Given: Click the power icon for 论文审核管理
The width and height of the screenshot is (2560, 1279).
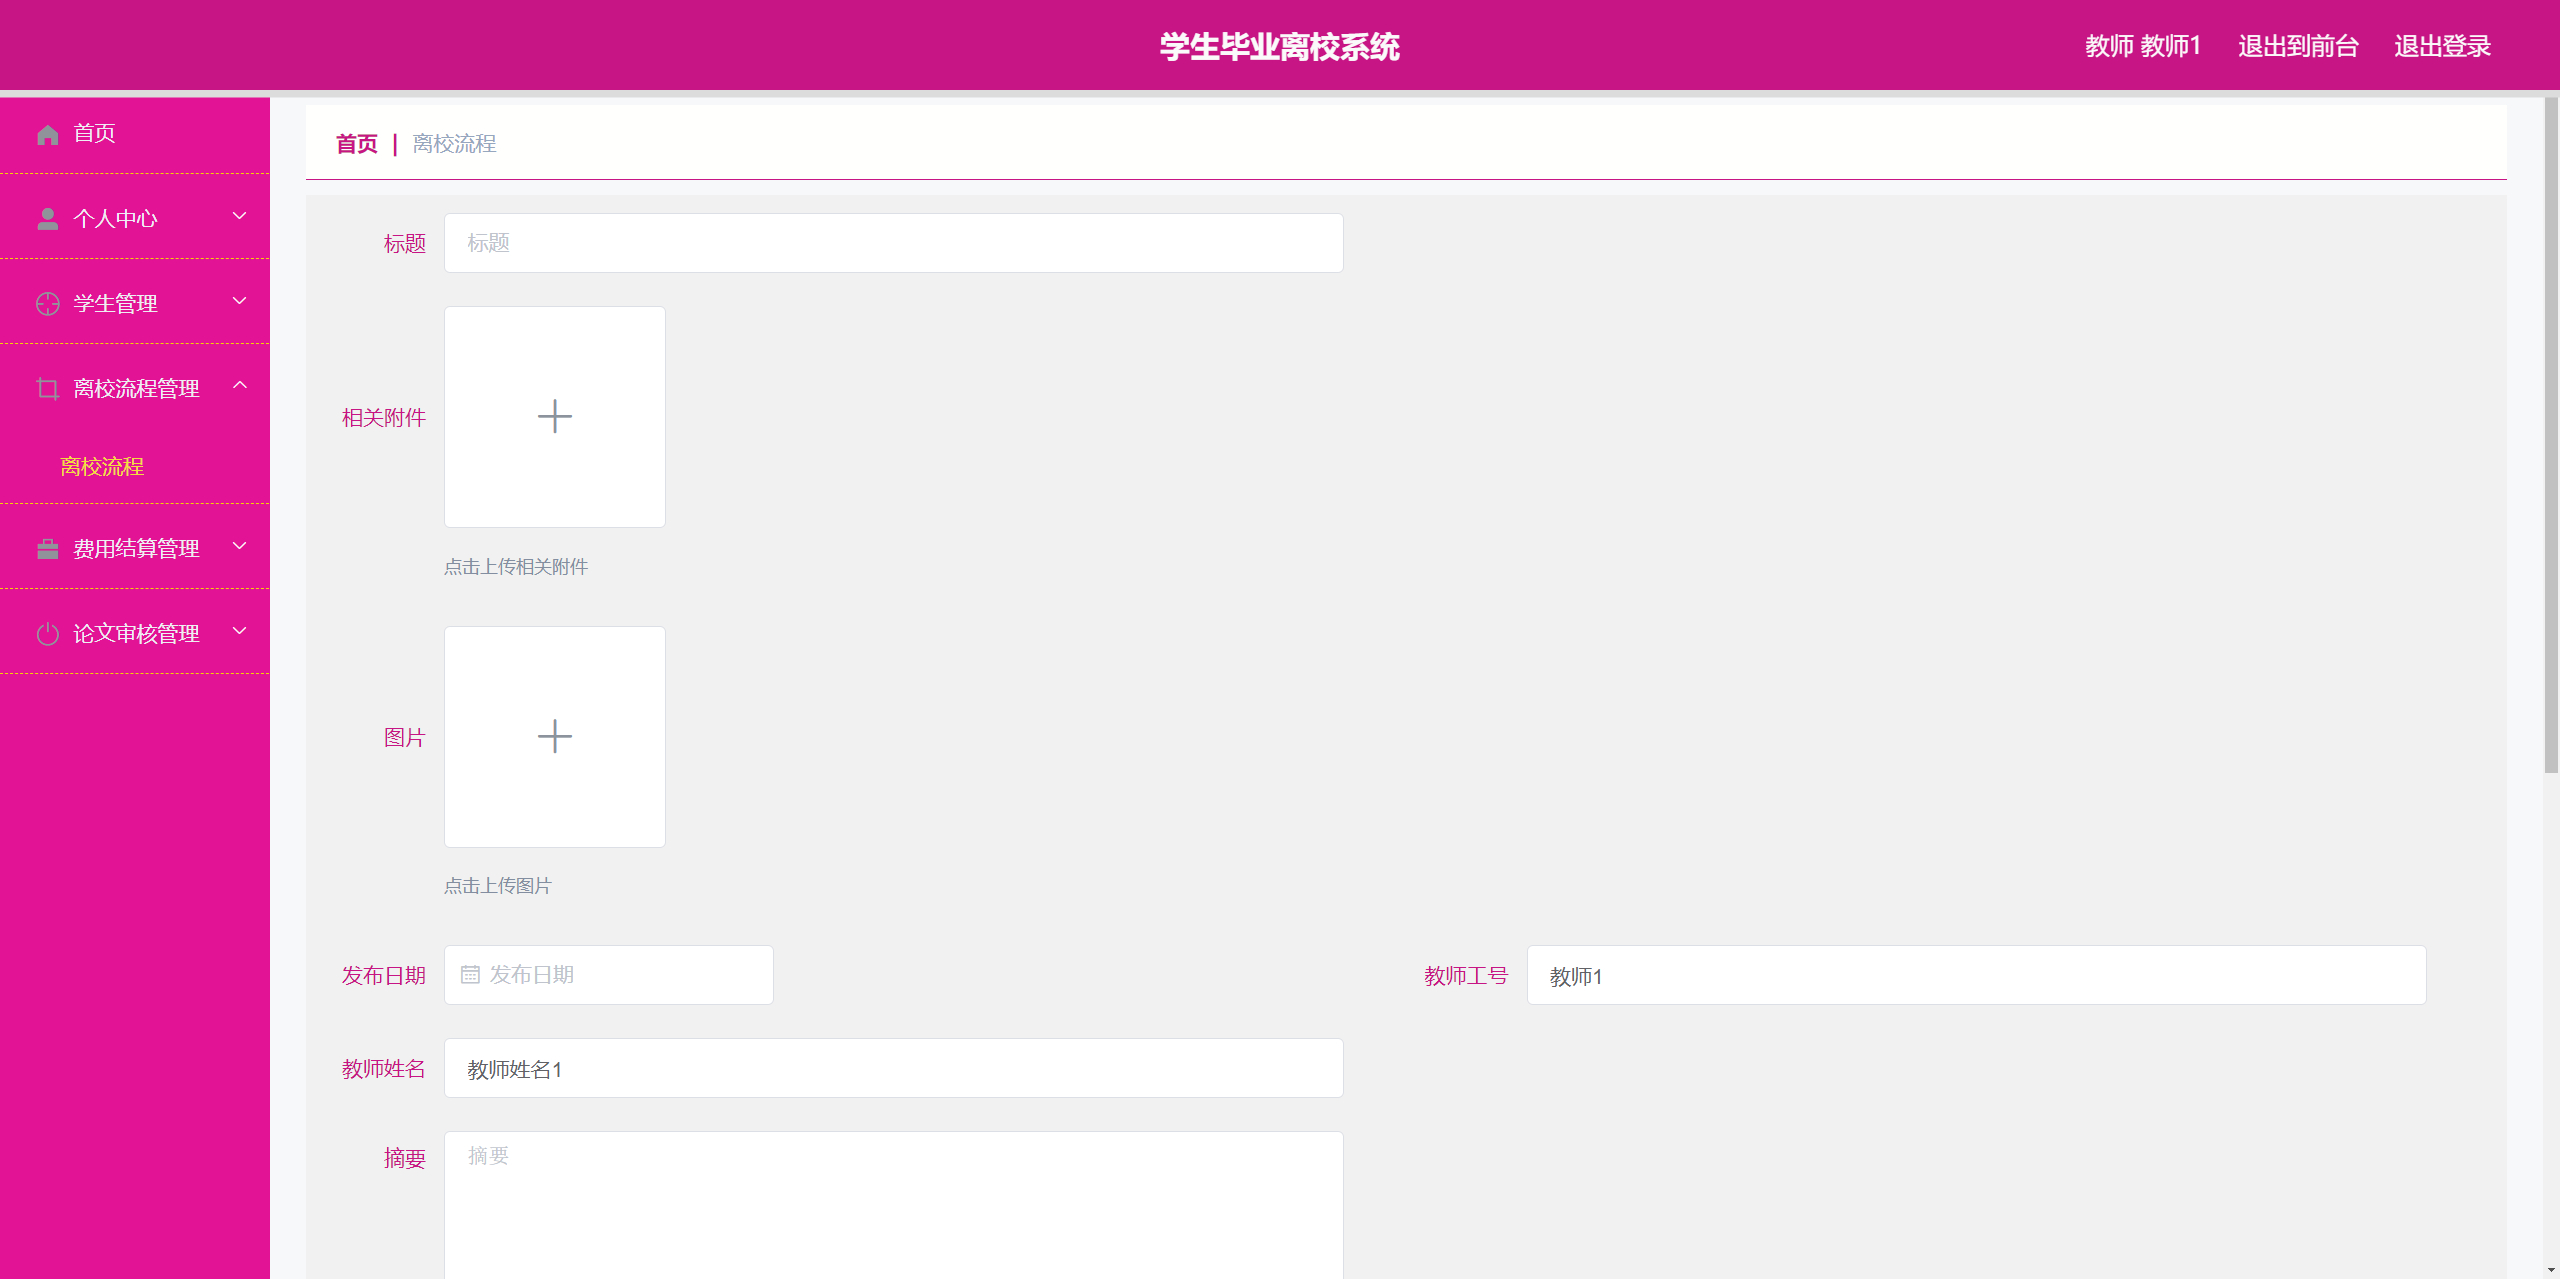Looking at the screenshot, I should tap(47, 634).
